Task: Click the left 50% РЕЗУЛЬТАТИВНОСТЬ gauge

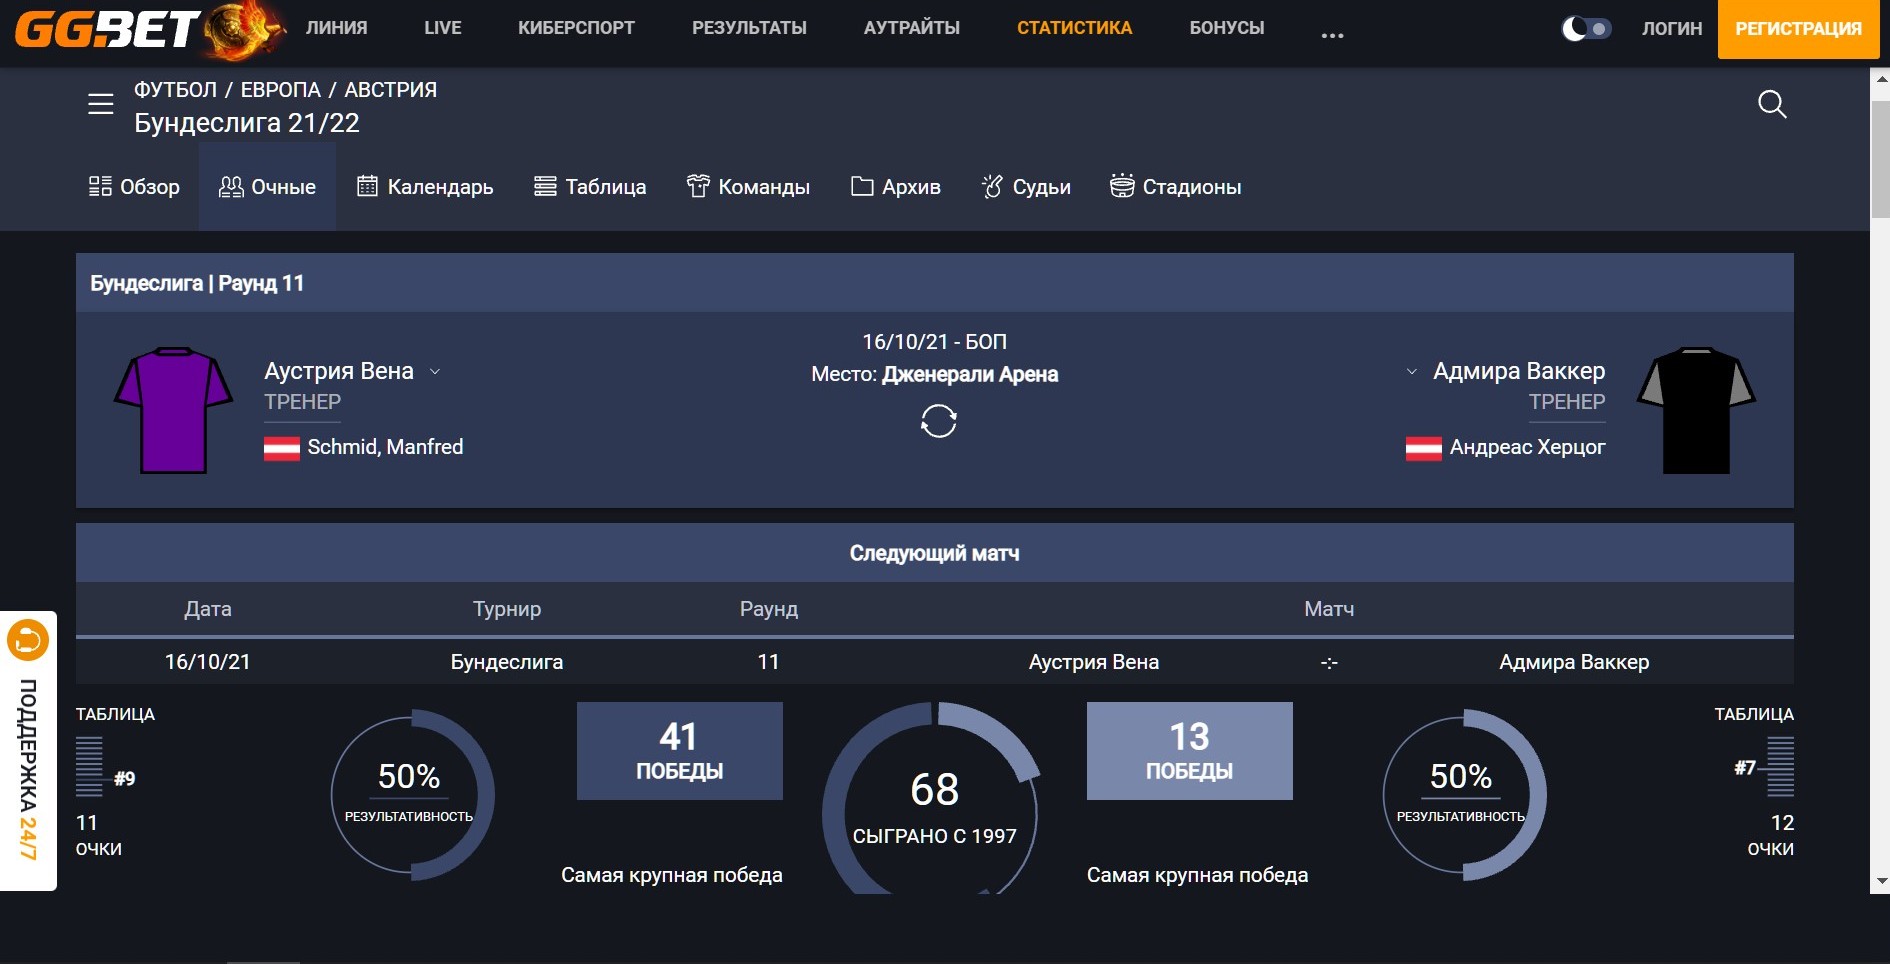Action: [411, 795]
